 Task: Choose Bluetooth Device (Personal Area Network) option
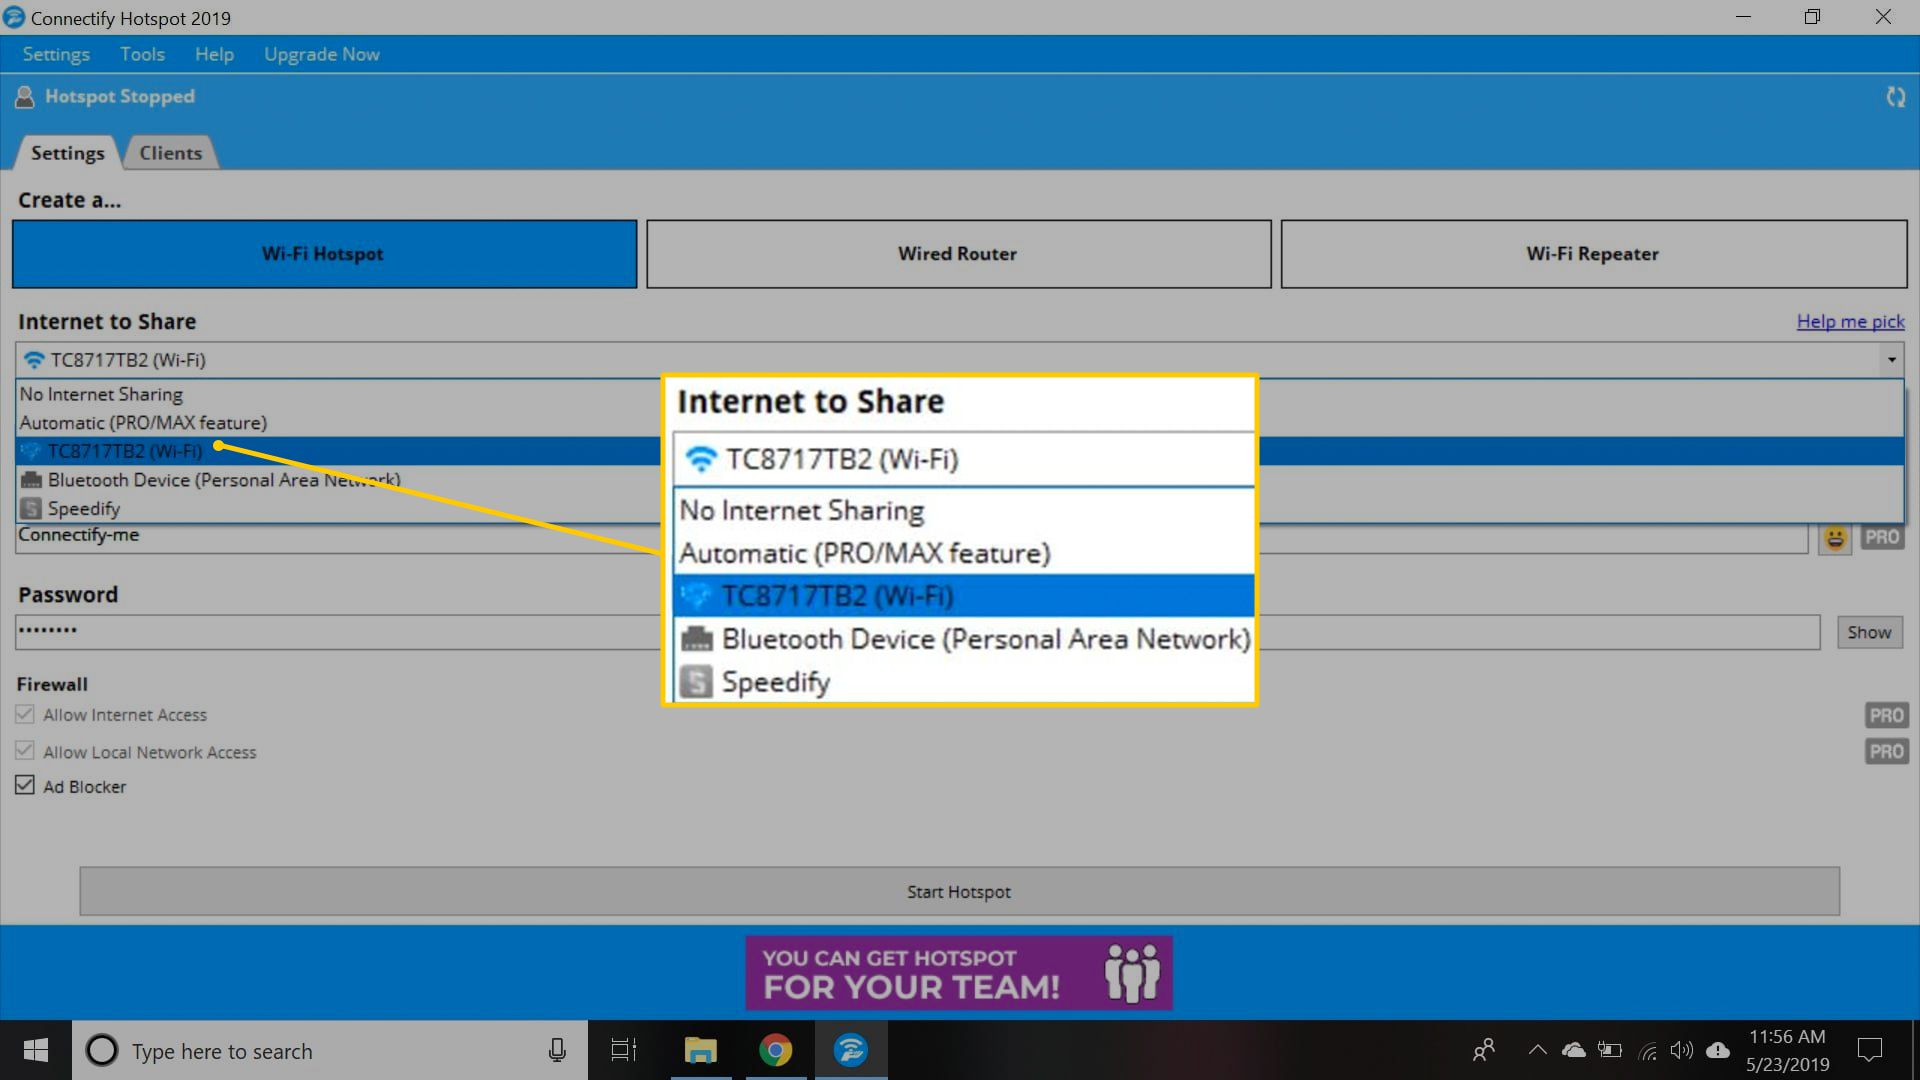pos(959,480)
